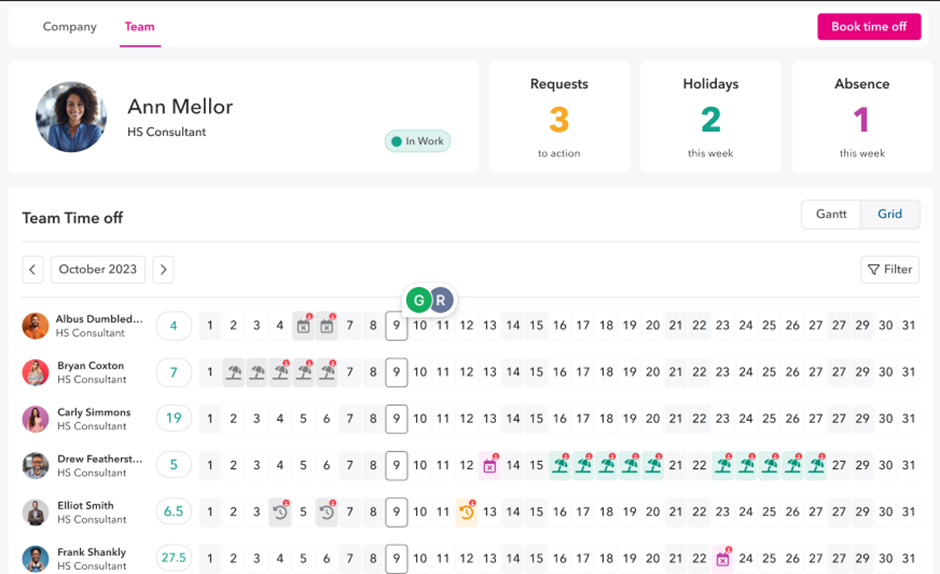Screen dimensions: 940x574
Task: Open the Requests to action card
Action: point(558,117)
